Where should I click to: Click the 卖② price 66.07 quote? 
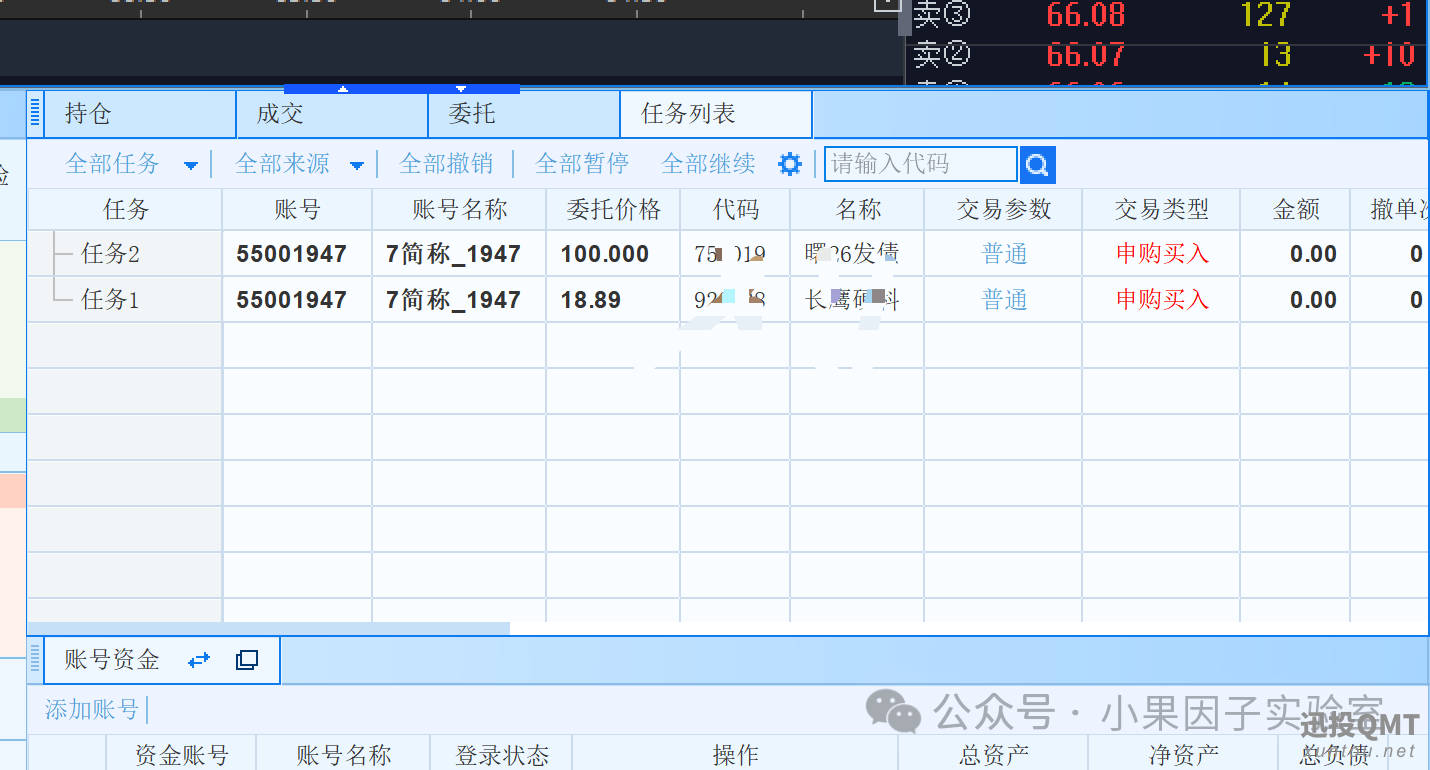(1086, 54)
